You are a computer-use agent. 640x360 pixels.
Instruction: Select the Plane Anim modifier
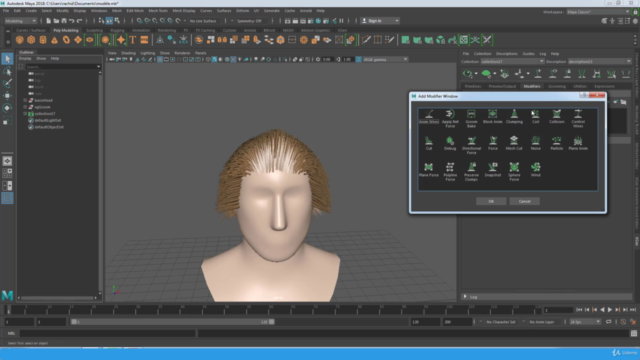pos(578,143)
